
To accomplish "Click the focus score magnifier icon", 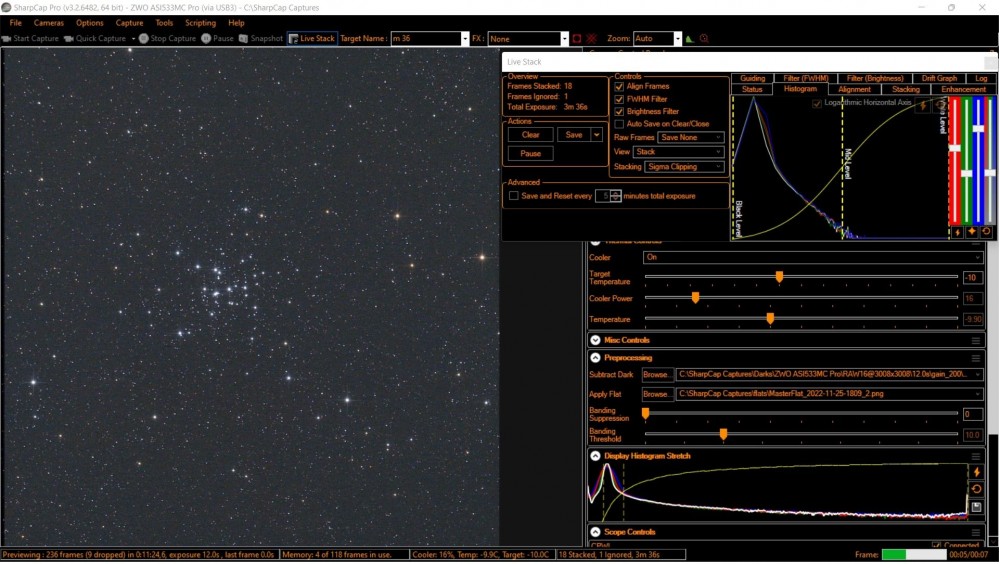I will [704, 38].
